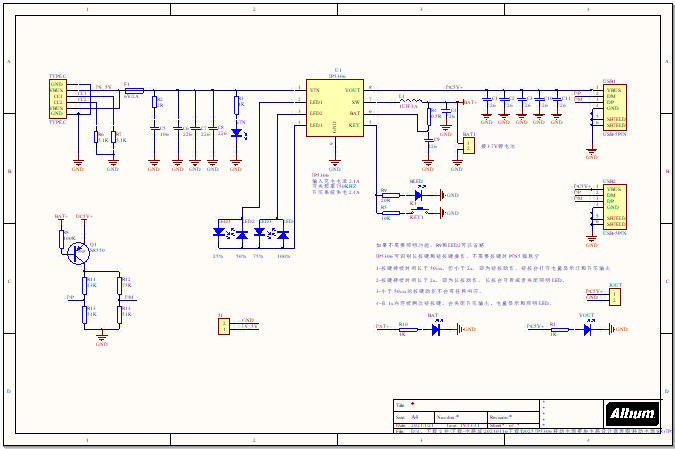Image resolution: width=675 pixels, height=449 pixels.
Task: Click resistor R4 near the BAT+ node
Action: tap(429, 117)
